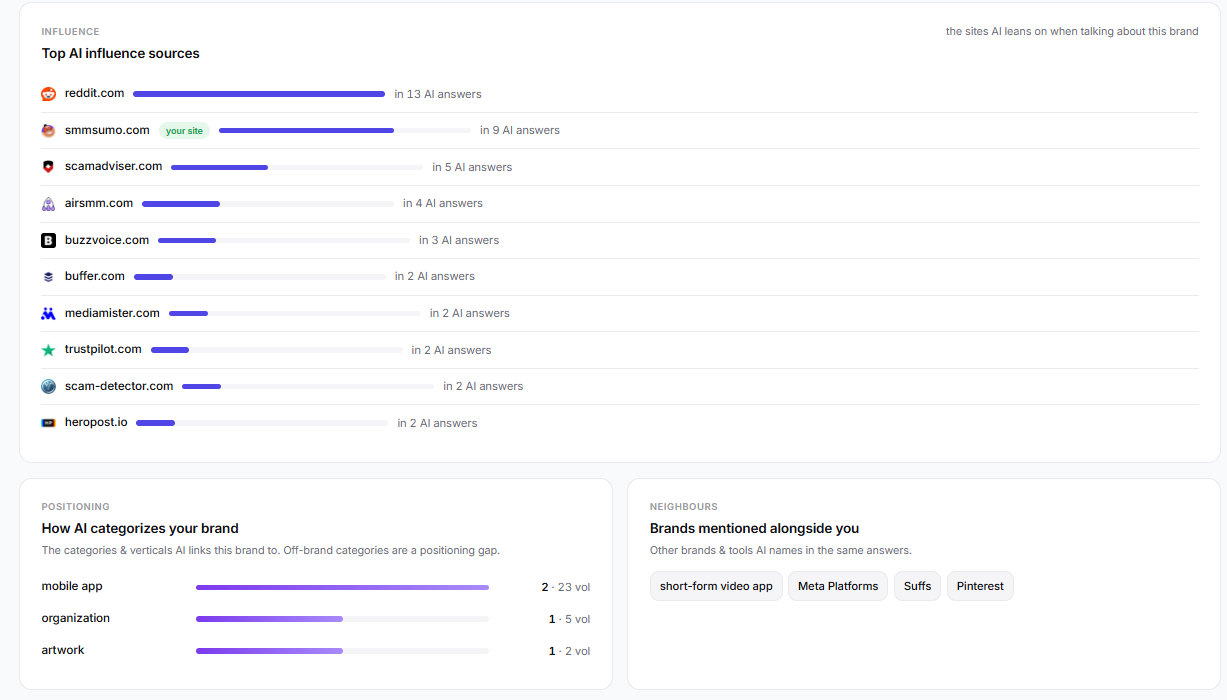Open the trustpilot.com source link
The height and width of the screenshot is (700, 1227).
pos(103,349)
